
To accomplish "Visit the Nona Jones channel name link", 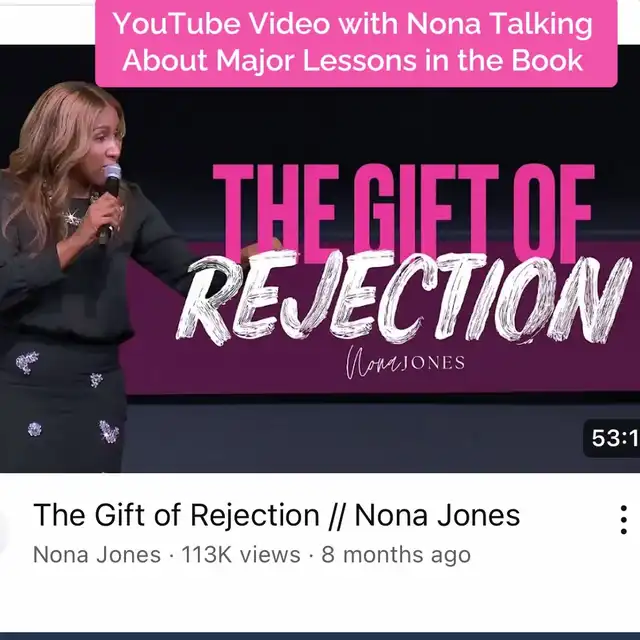I will (x=97, y=555).
